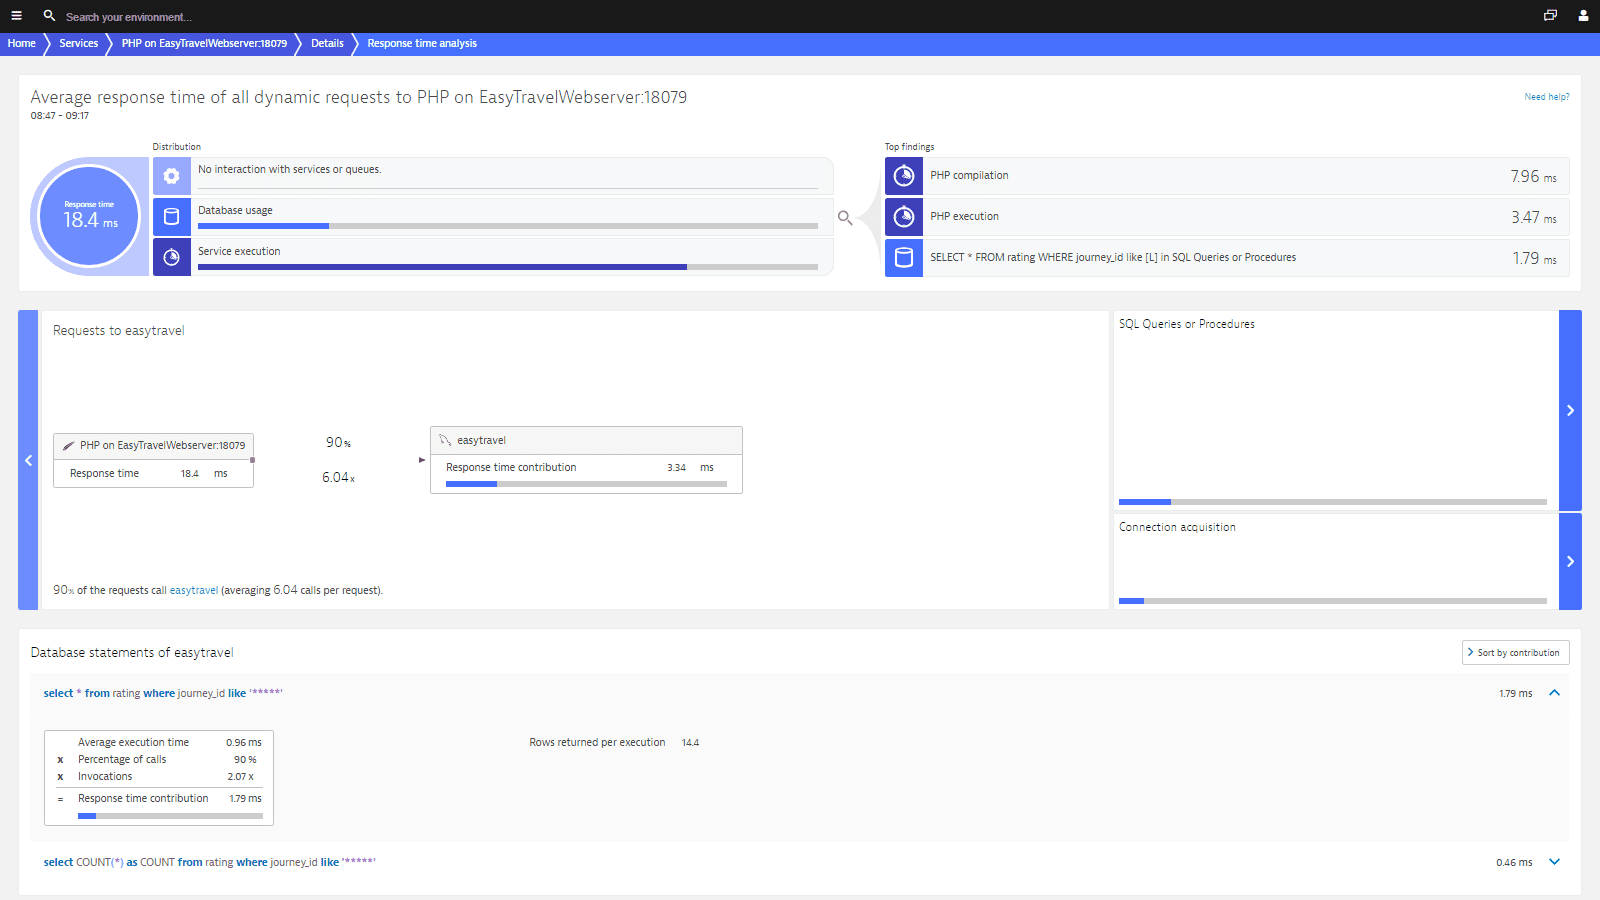Click the Average execution time 0.96 ms value

tap(243, 743)
